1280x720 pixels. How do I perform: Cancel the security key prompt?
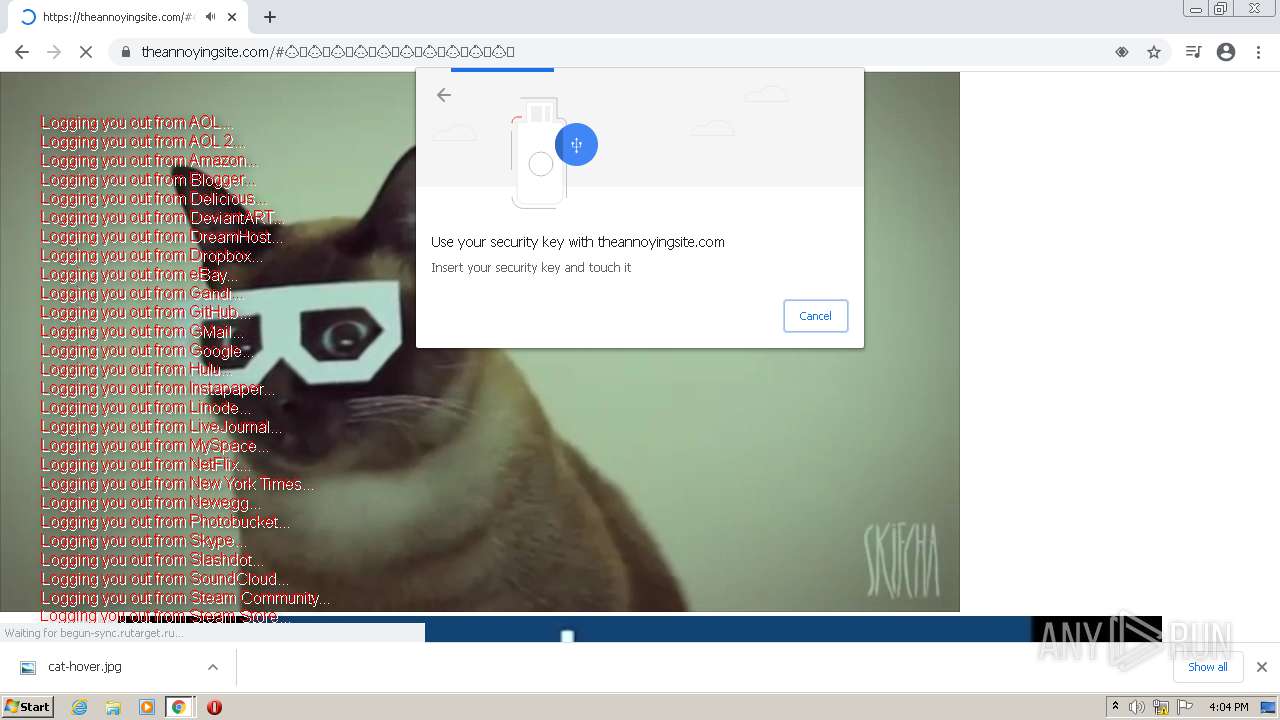click(x=815, y=316)
